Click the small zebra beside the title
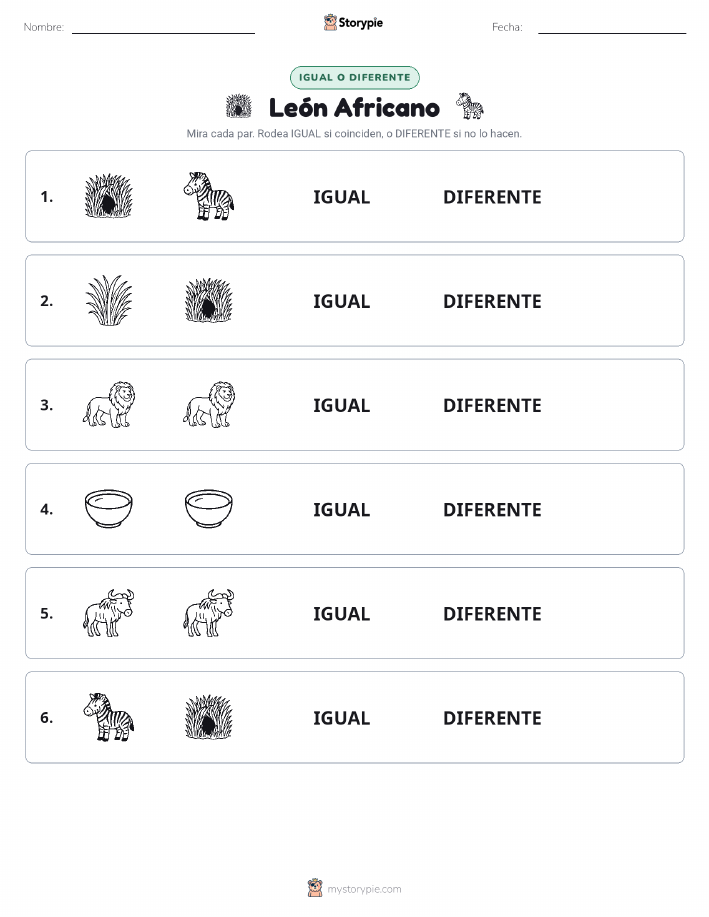The height and width of the screenshot is (917, 709). pos(470,106)
